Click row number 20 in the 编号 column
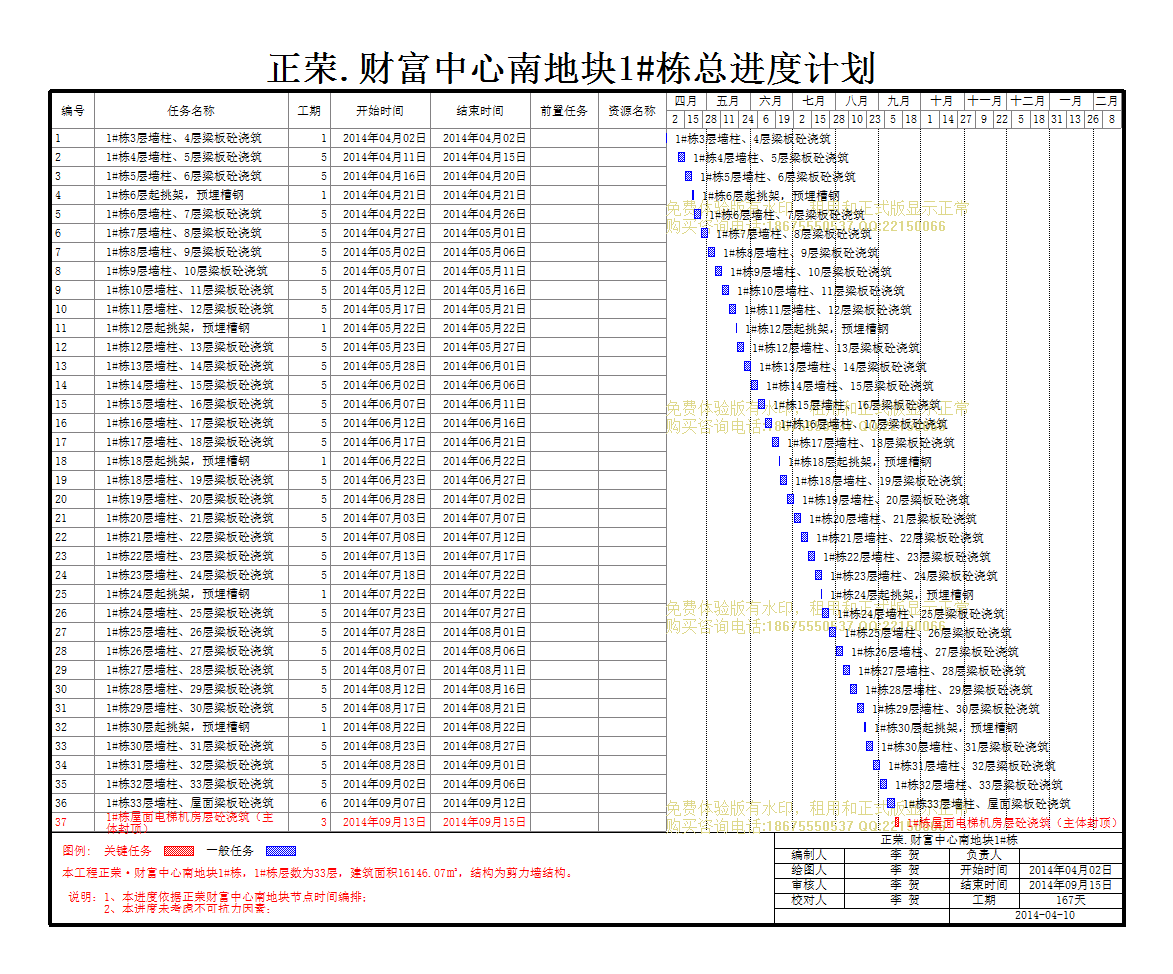This screenshot has width=1173, height=974. (61, 499)
